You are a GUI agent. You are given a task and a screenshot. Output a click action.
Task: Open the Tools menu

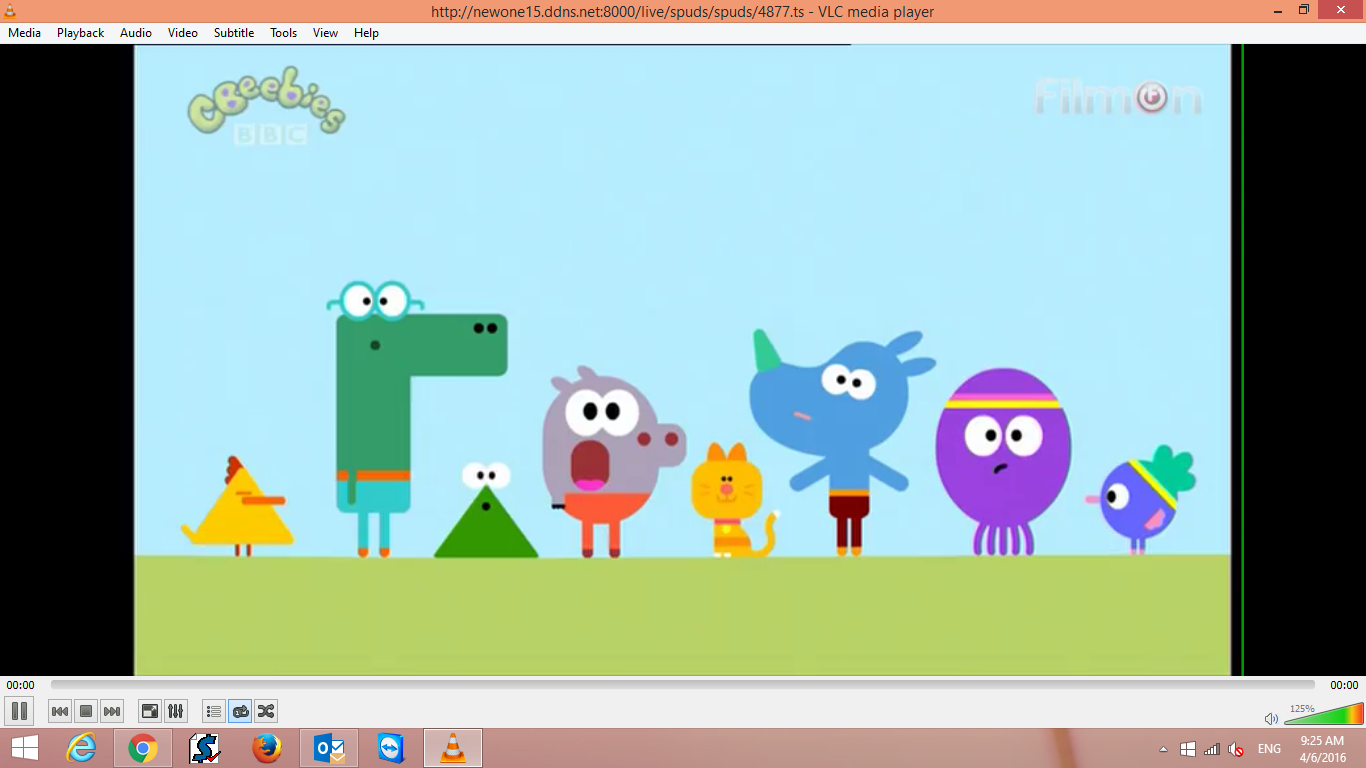[284, 32]
